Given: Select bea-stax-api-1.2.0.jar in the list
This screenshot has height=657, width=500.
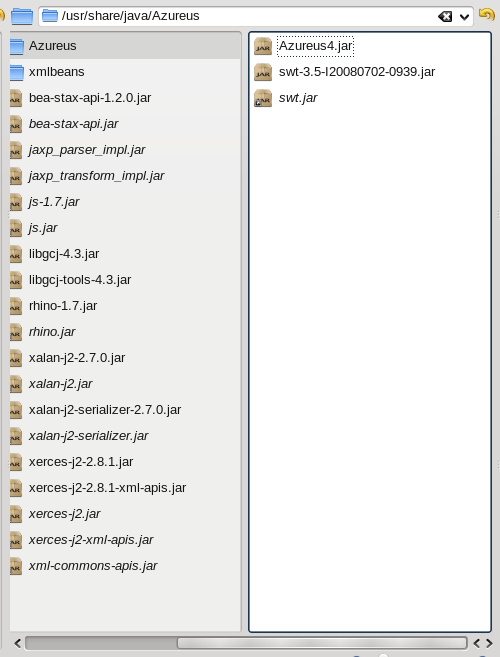Looking at the screenshot, I should pos(125,98).
